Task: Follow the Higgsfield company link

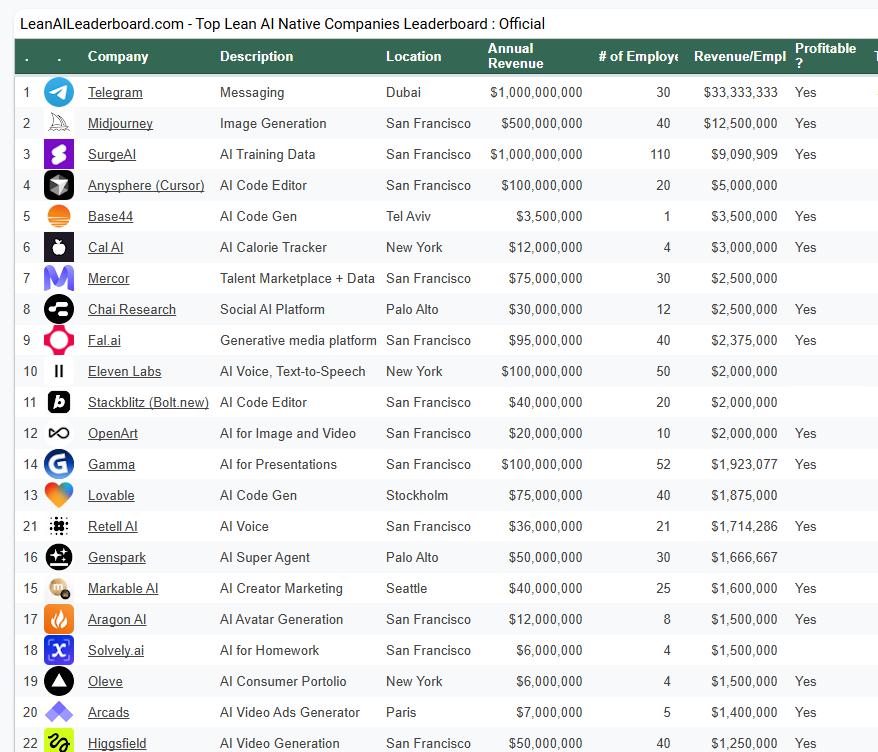Action: click(x=117, y=743)
